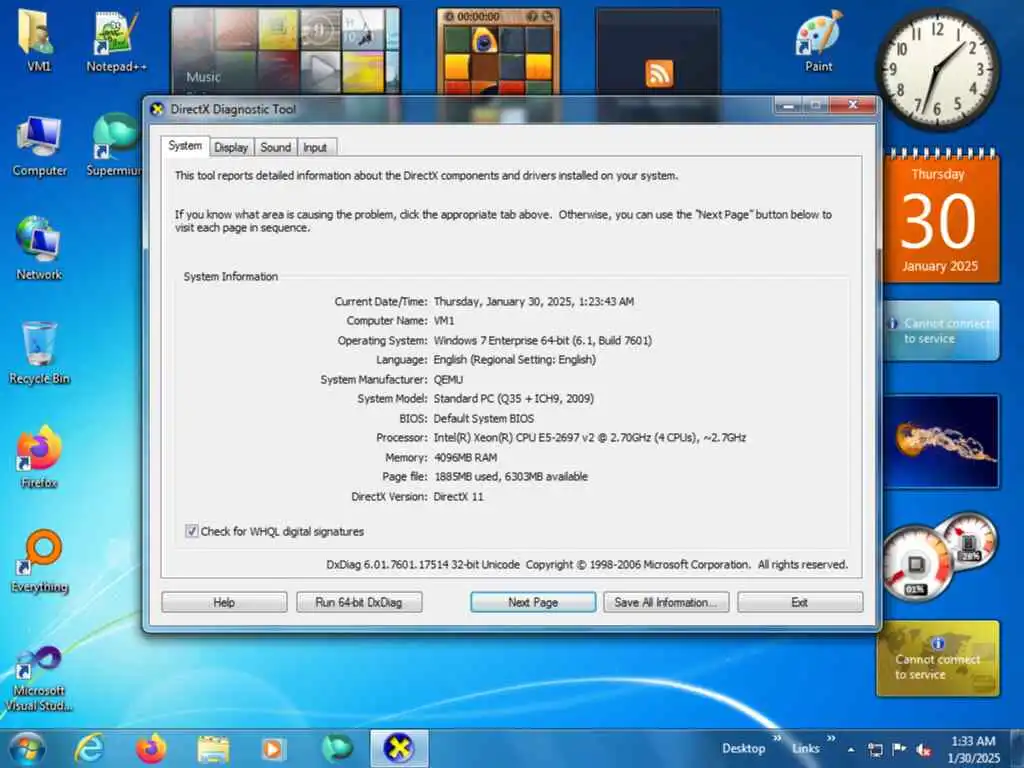Image resolution: width=1024 pixels, height=768 pixels.
Task: Open the Everything search shortcut
Action: 39,560
